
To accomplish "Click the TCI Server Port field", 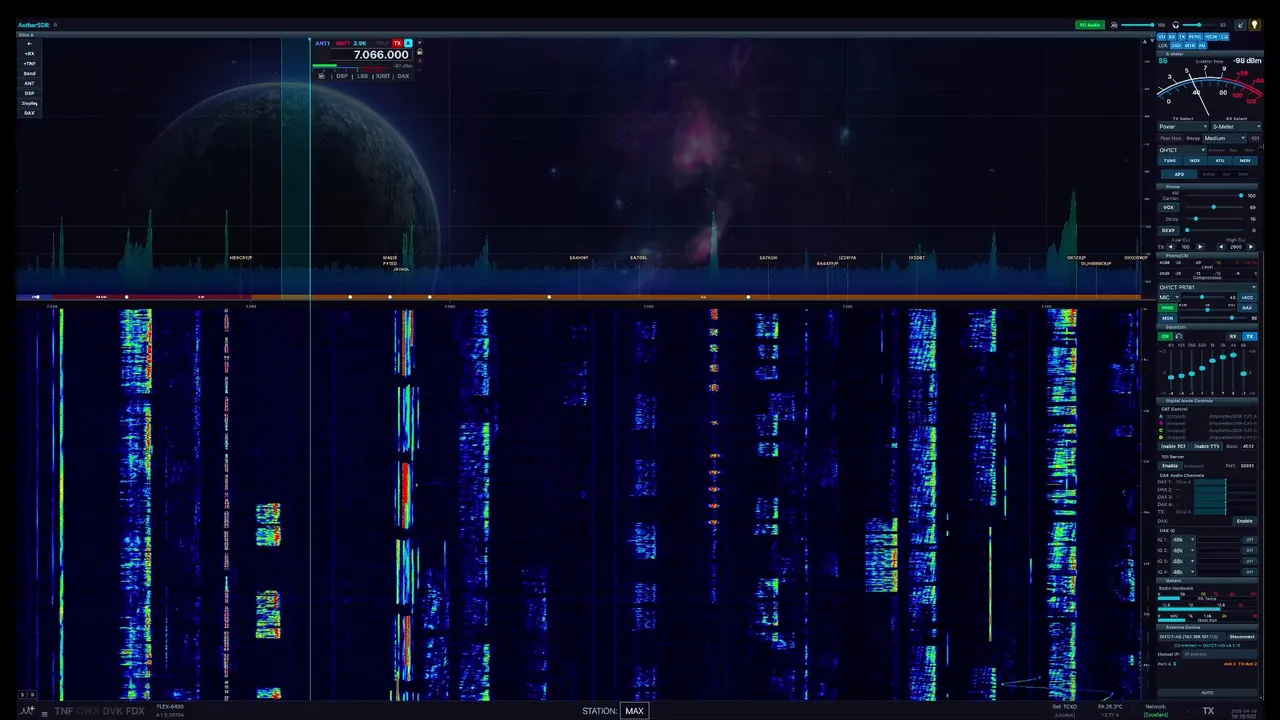I will (1247, 465).
